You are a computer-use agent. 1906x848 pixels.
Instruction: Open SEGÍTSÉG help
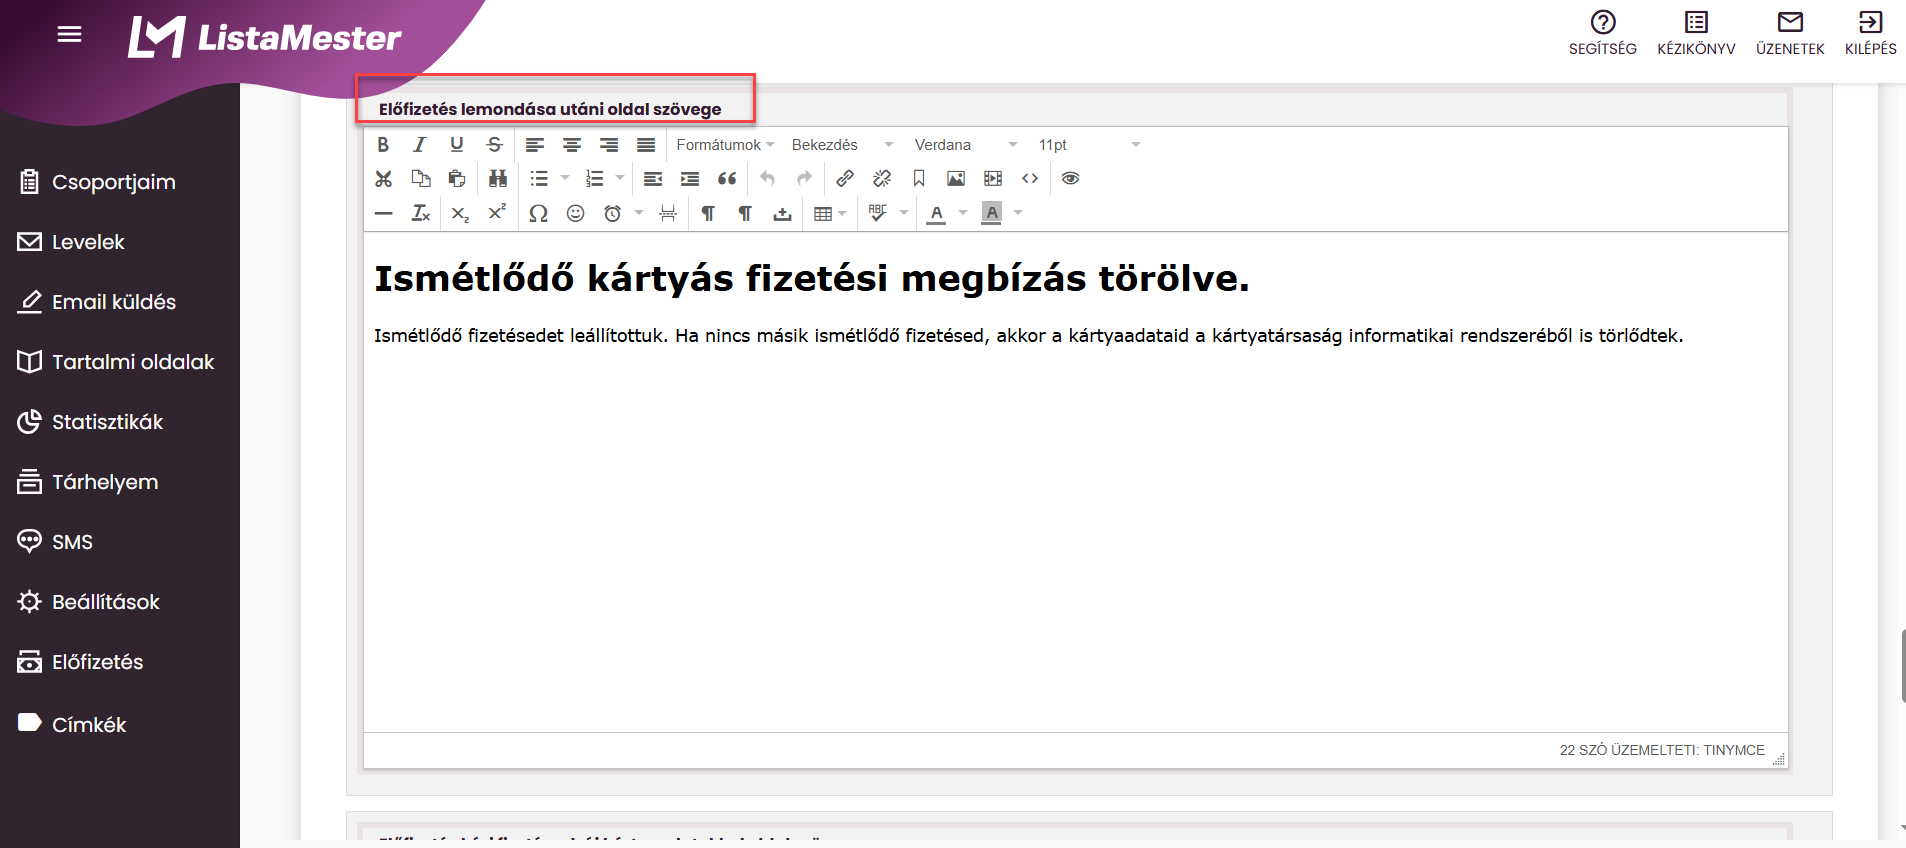pos(1603,33)
